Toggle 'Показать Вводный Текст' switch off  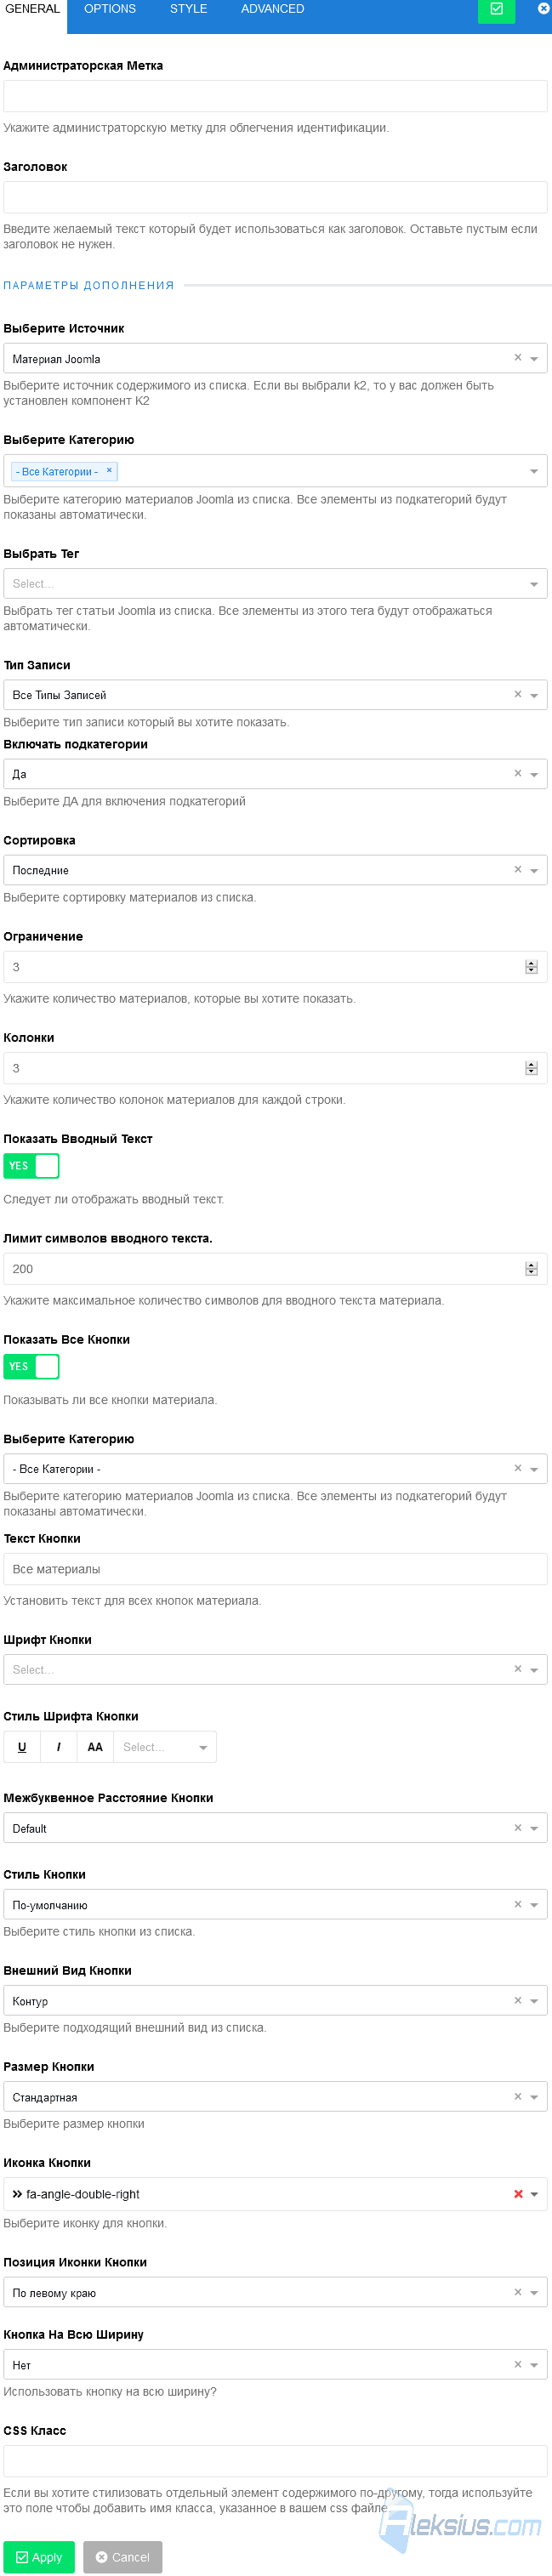tap(31, 1166)
